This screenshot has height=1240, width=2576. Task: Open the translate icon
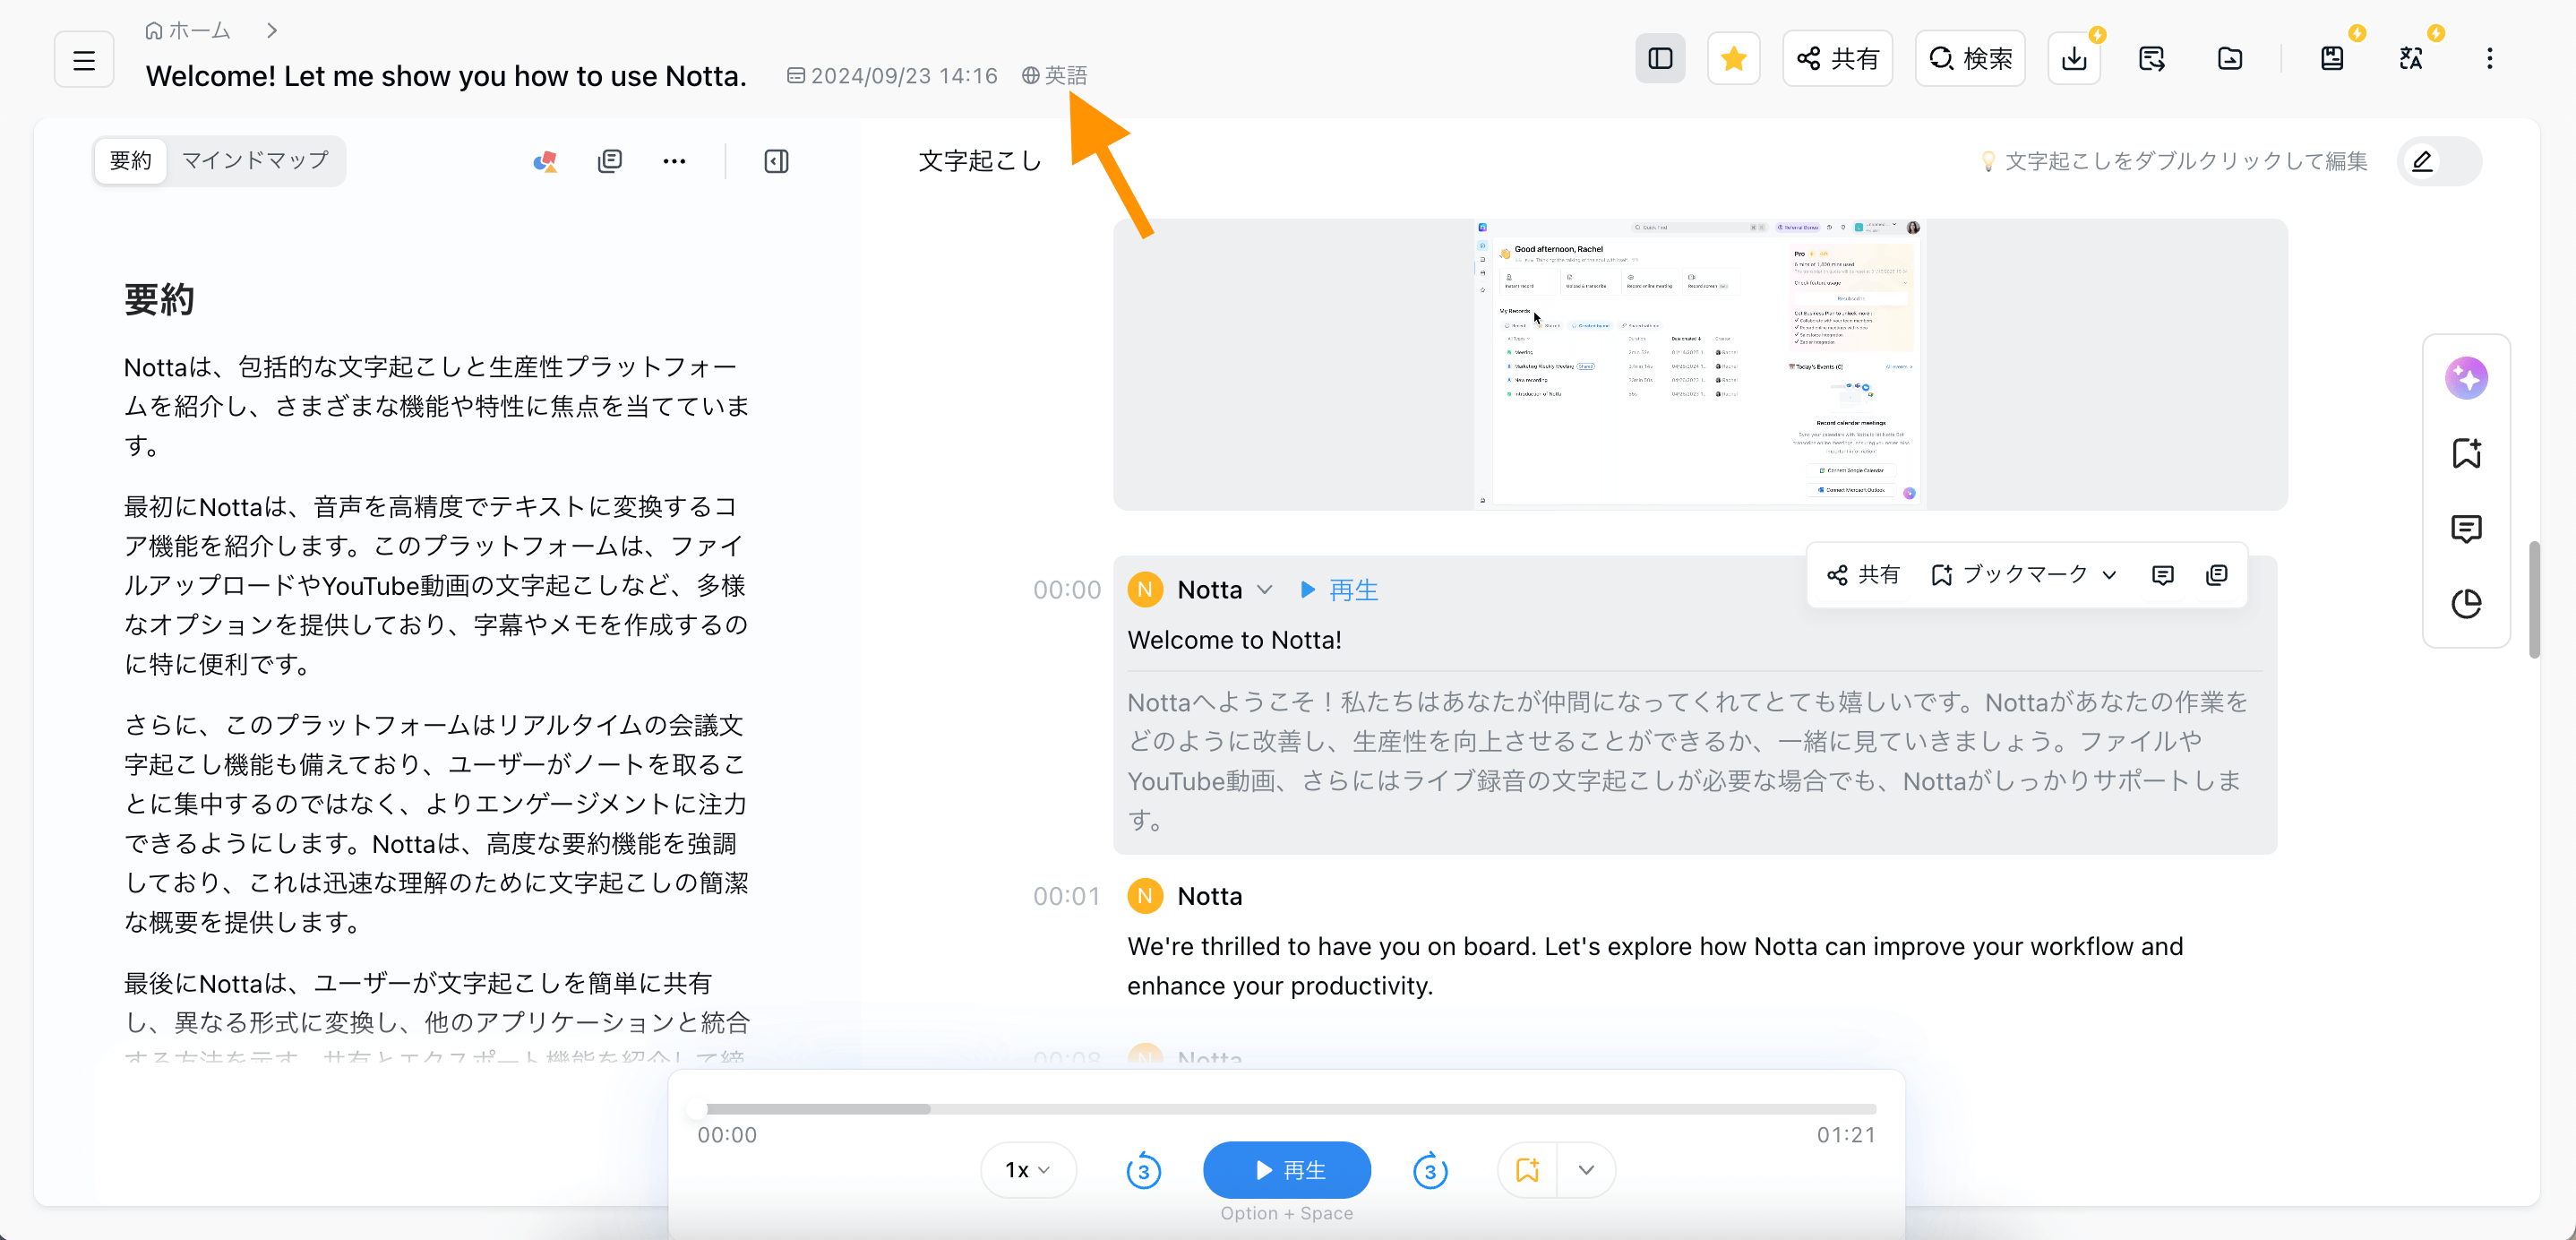(2411, 58)
